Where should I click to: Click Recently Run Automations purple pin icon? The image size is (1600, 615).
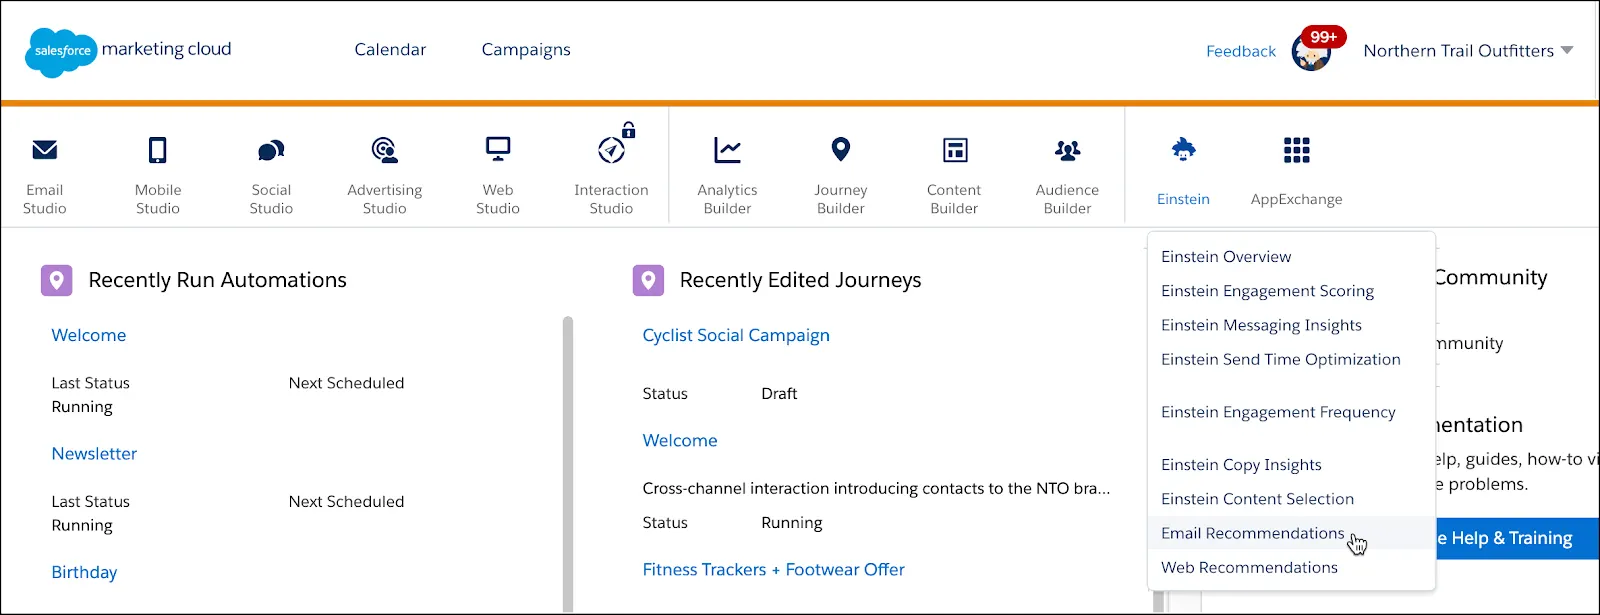[56, 280]
